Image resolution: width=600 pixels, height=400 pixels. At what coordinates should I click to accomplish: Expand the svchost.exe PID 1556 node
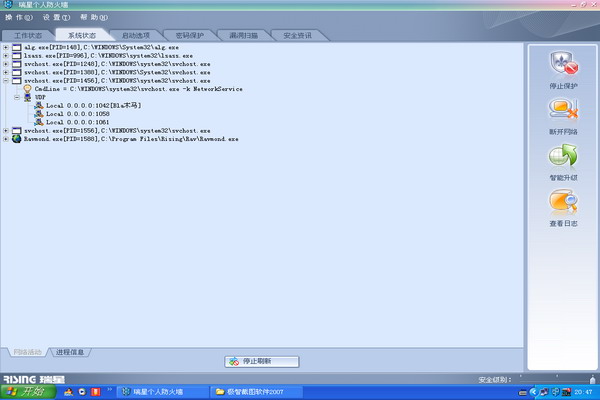pyautogui.click(x=6, y=131)
